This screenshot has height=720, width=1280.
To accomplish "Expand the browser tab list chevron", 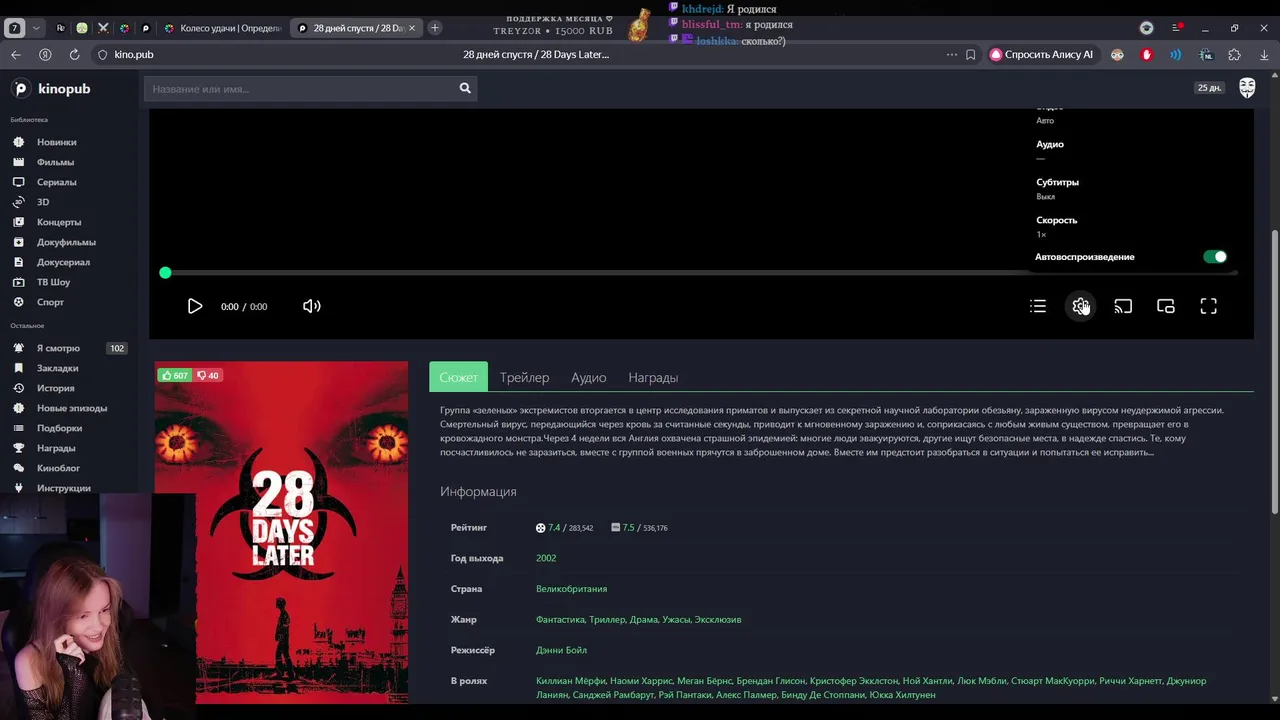I will 36,28.
